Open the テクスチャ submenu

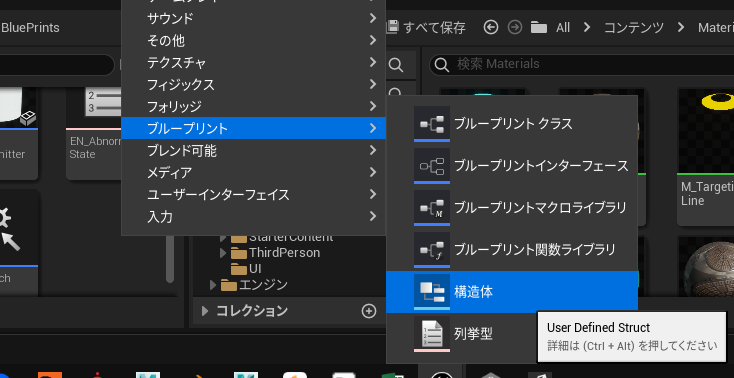(253, 62)
